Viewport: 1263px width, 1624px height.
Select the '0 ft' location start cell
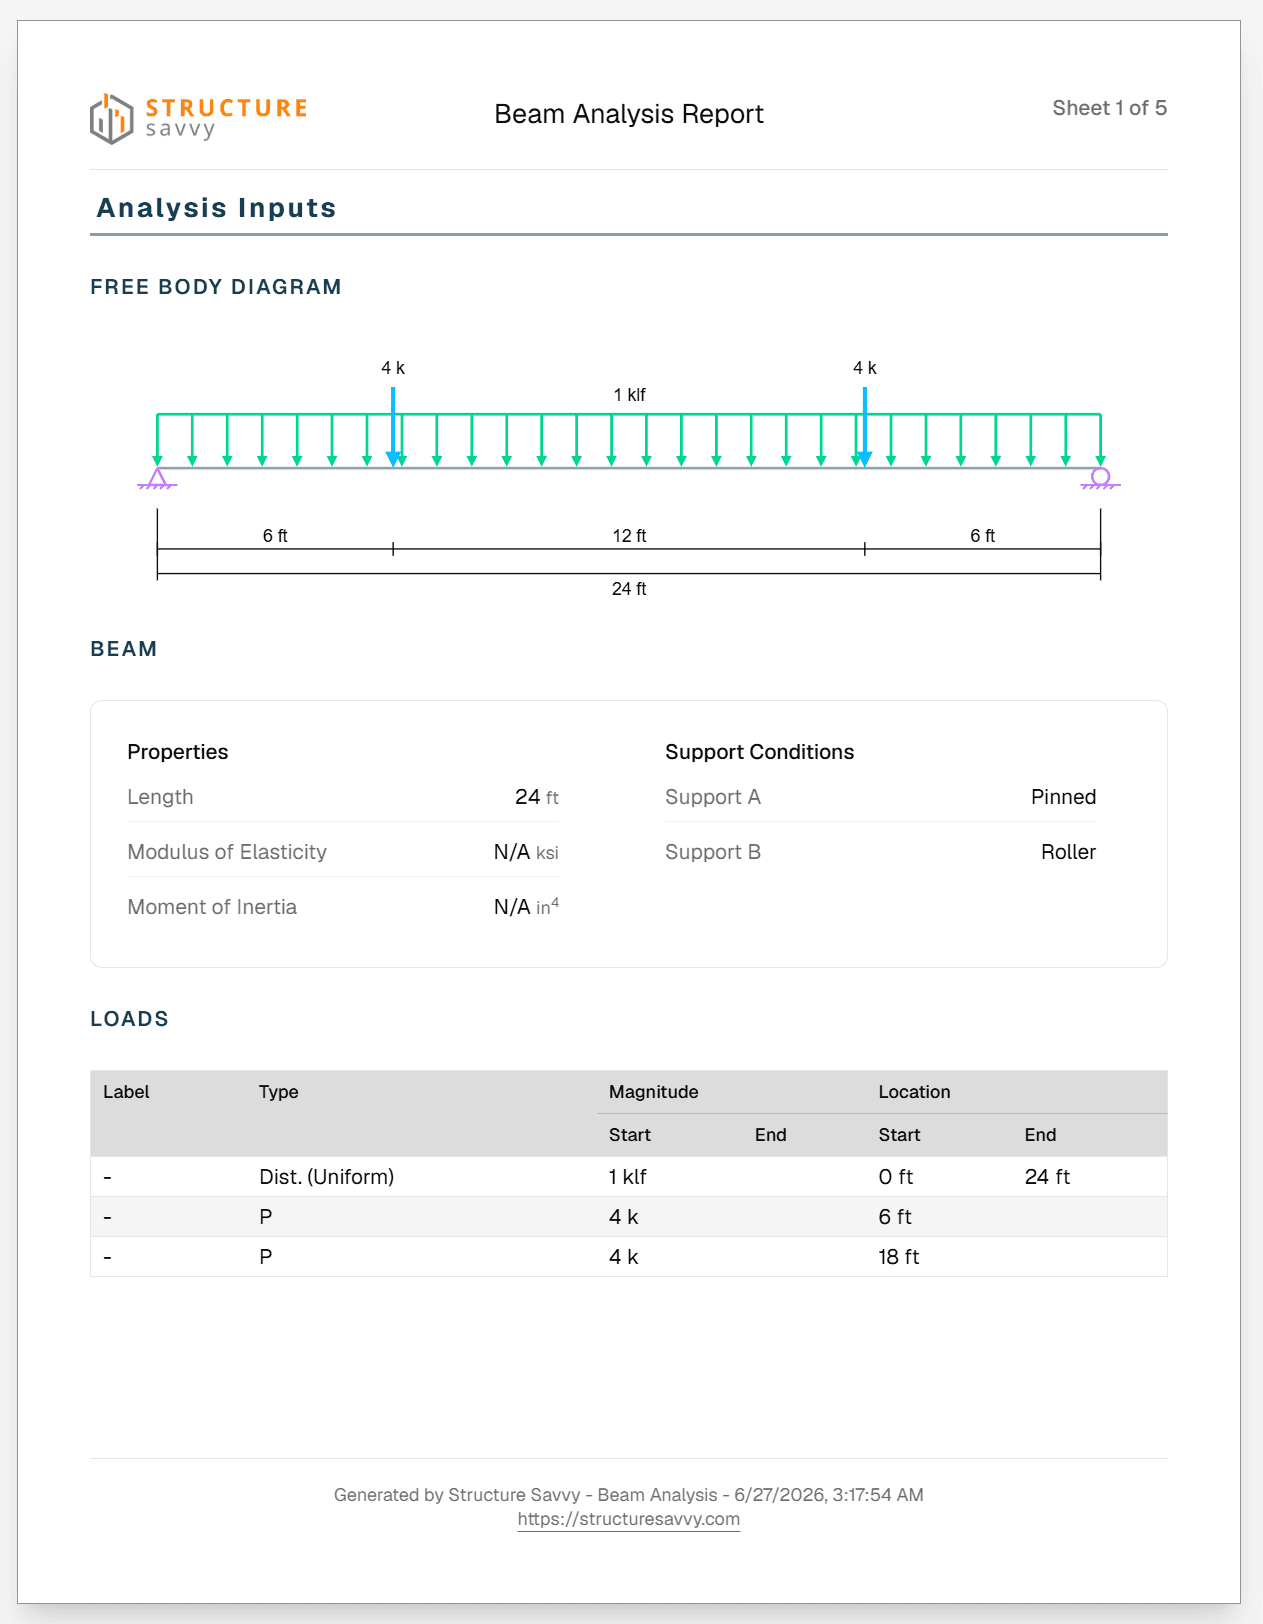tap(896, 1177)
